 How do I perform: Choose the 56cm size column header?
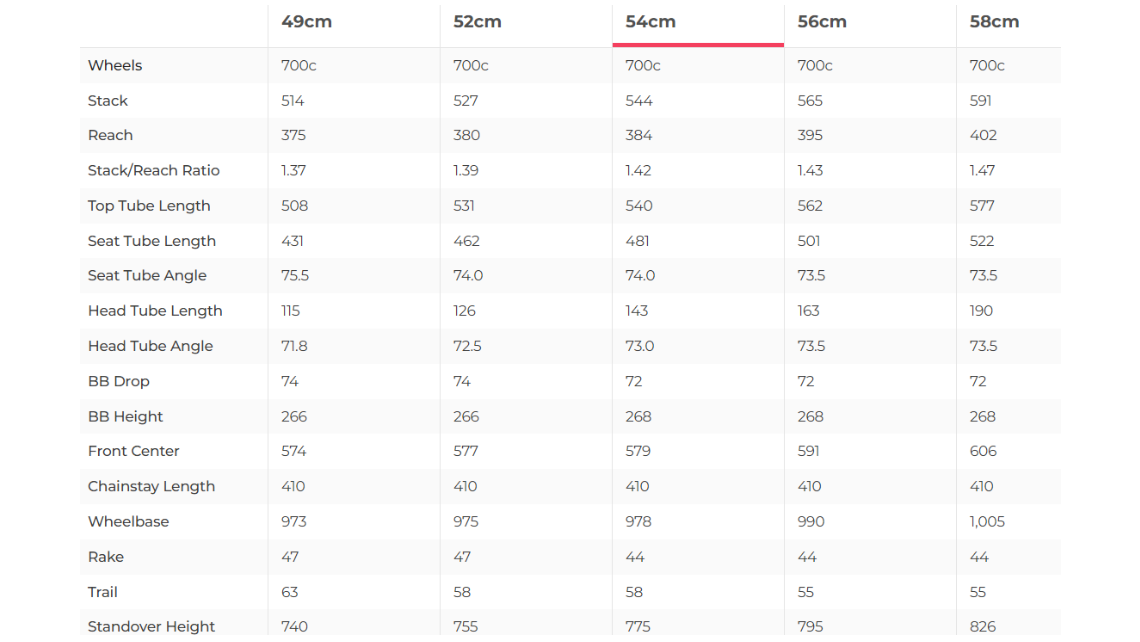click(822, 22)
